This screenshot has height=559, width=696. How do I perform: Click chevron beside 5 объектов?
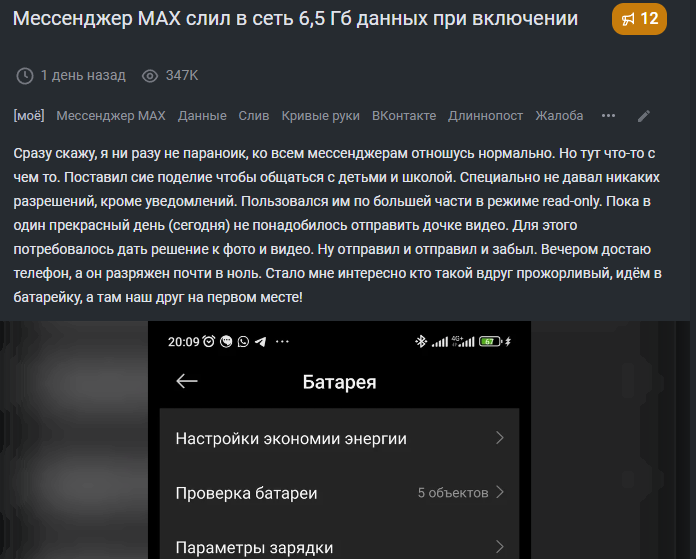pyautogui.click(x=500, y=492)
